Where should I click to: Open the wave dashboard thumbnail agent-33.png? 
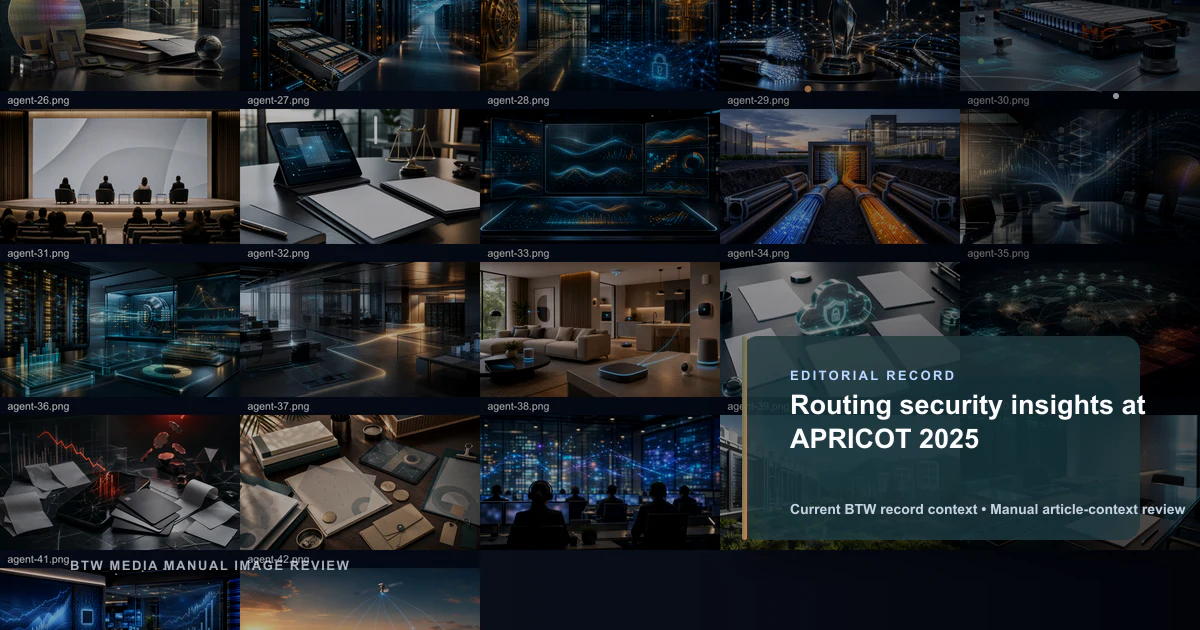pyautogui.click(x=600, y=177)
